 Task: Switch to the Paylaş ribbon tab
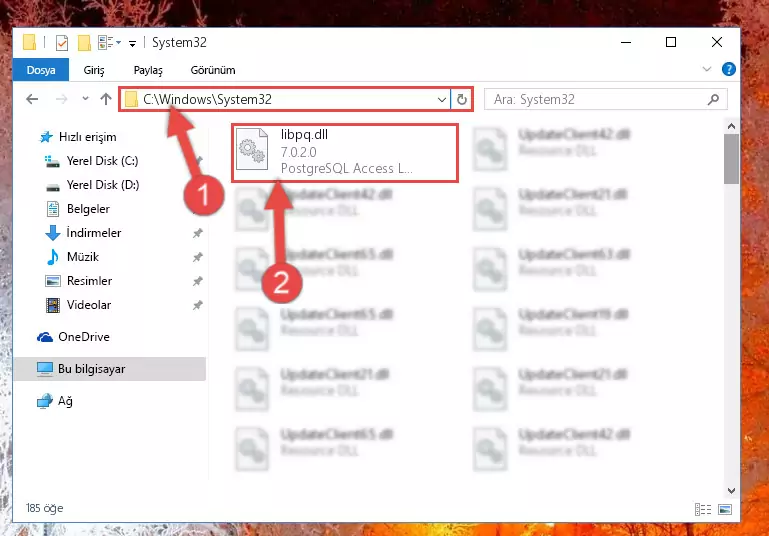148,70
